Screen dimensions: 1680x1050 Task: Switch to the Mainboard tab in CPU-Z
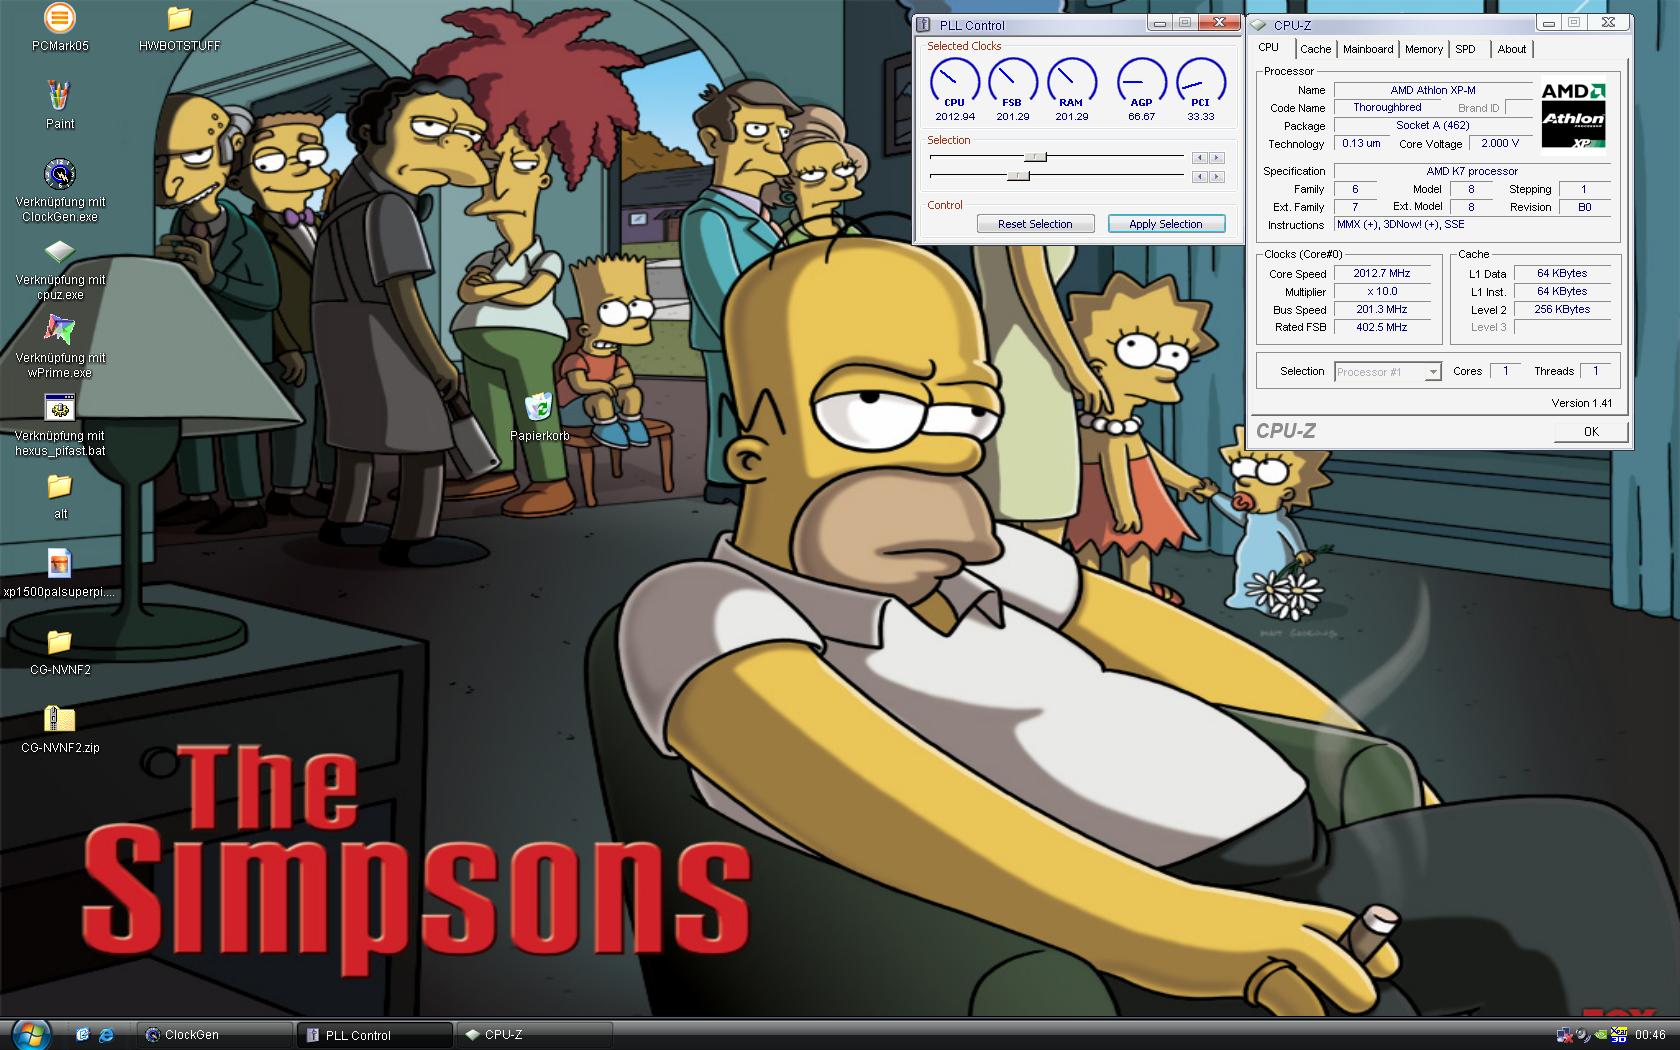pyautogui.click(x=1368, y=49)
